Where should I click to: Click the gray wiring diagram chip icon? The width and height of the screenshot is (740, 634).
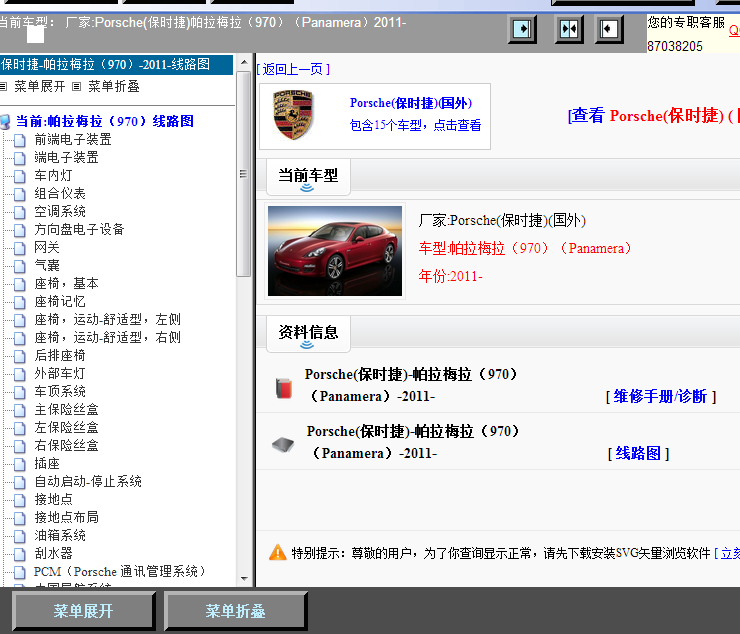tap(283, 444)
